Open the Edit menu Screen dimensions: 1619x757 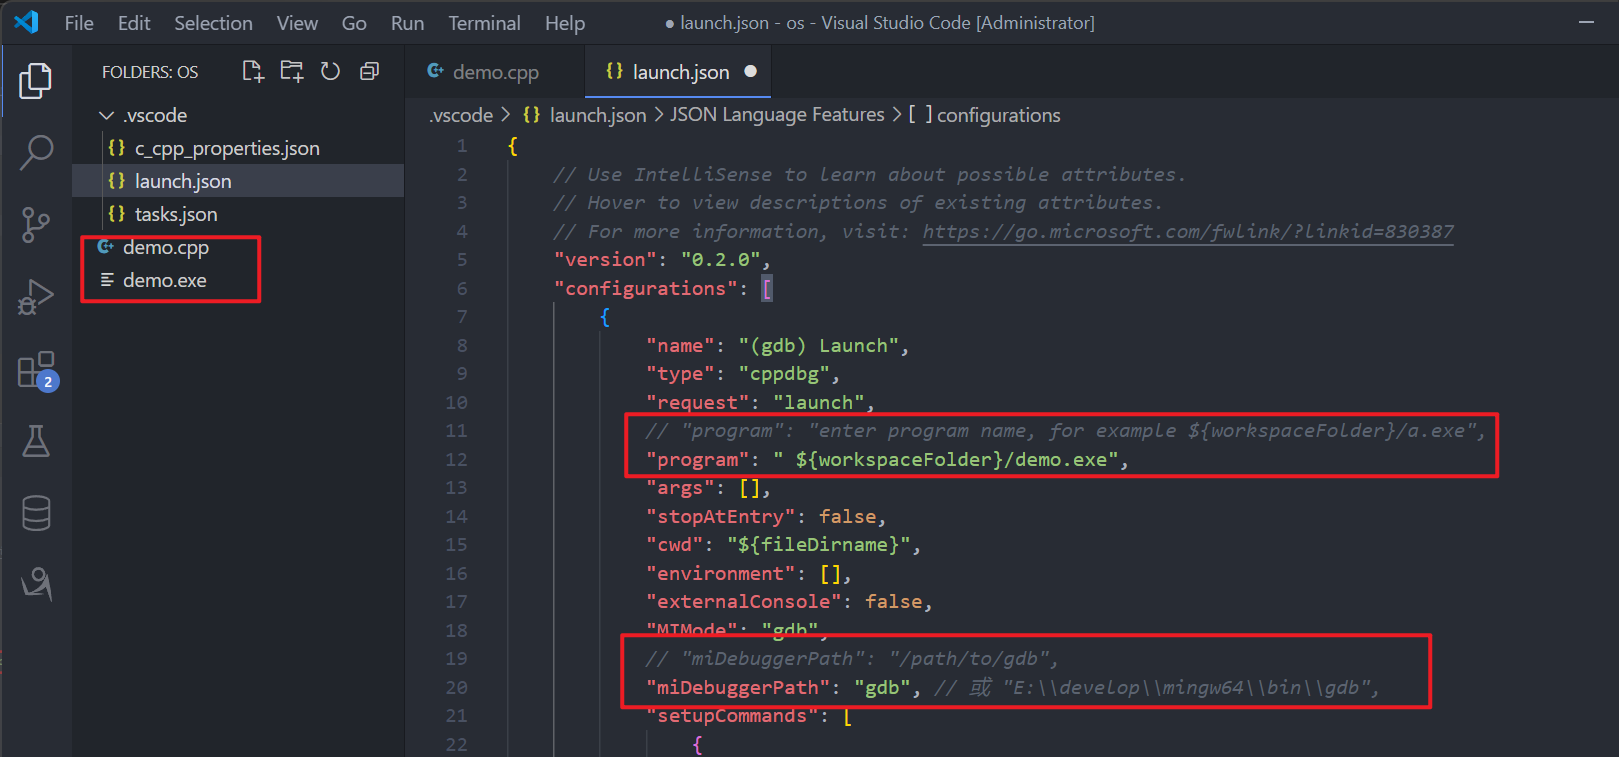pyautogui.click(x=134, y=23)
